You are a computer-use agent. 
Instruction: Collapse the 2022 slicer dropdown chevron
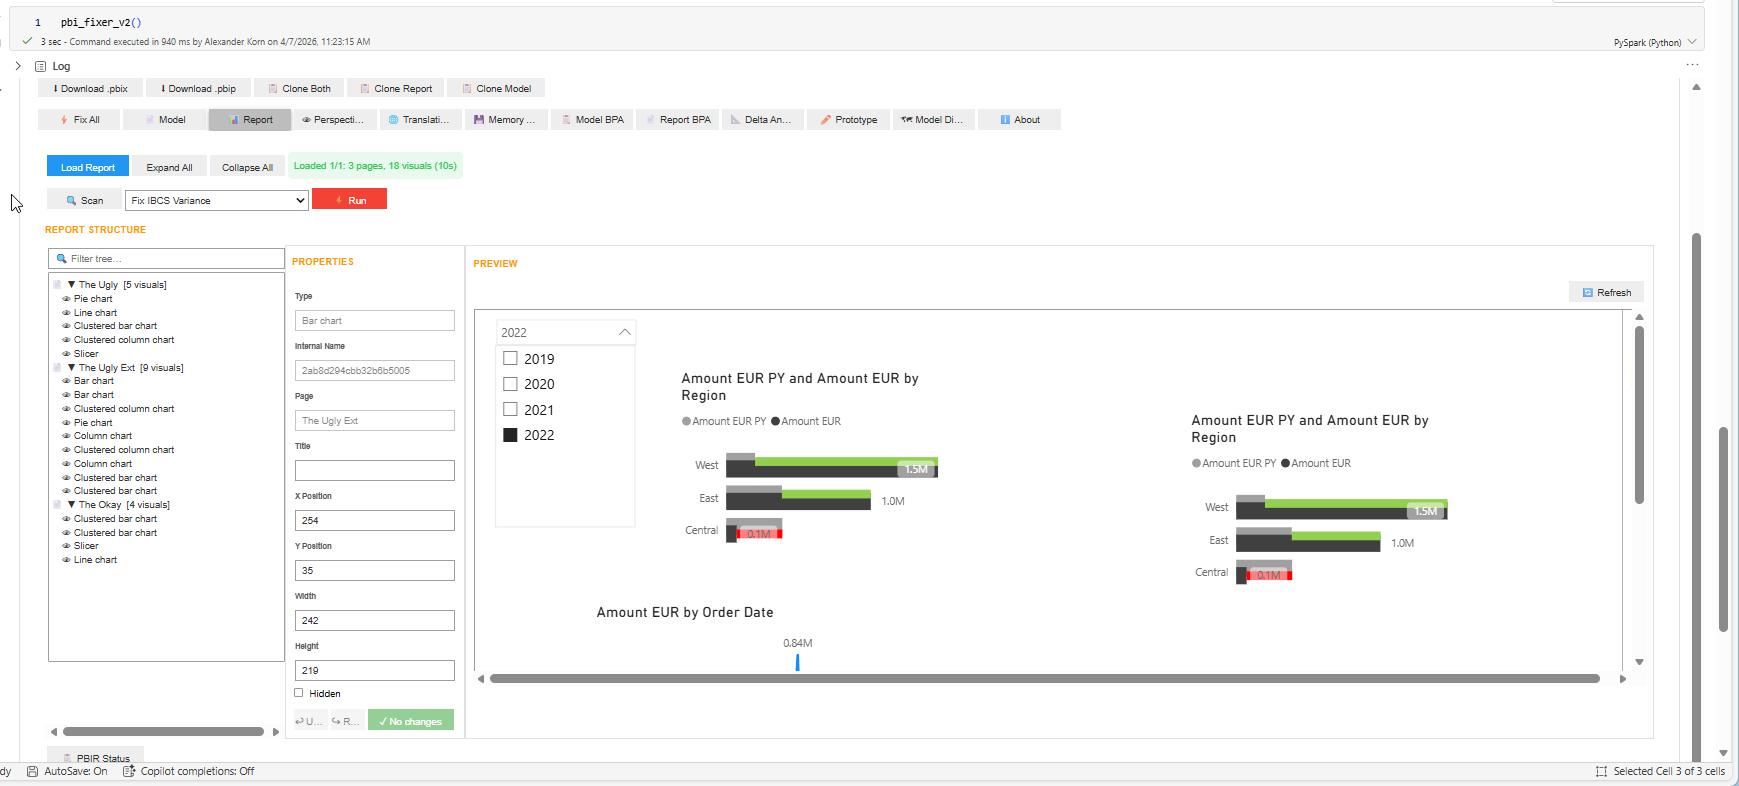coord(624,332)
